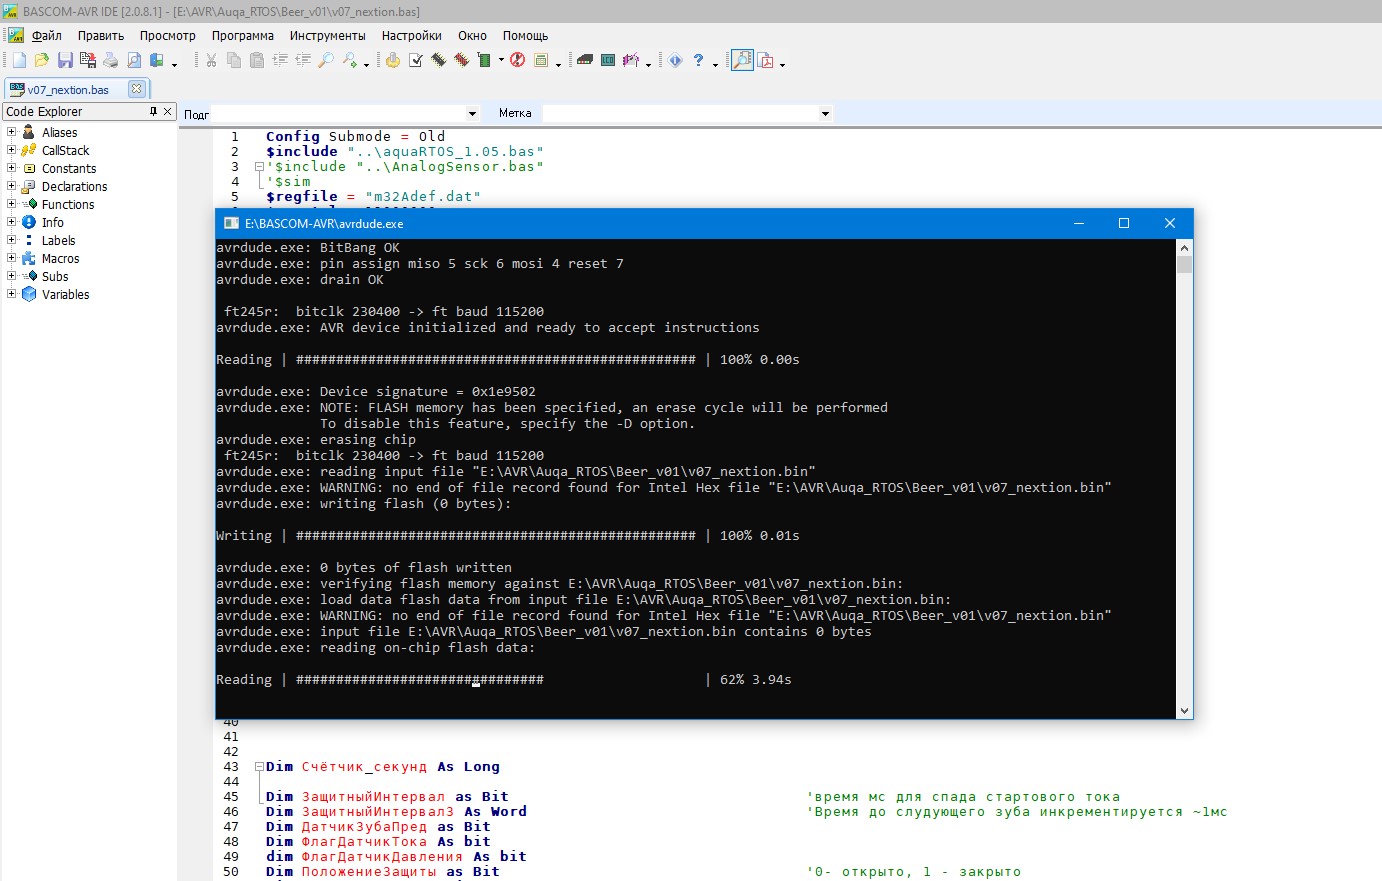Open print preview from toolbar
The image size is (1382, 881).
pos(134,60)
